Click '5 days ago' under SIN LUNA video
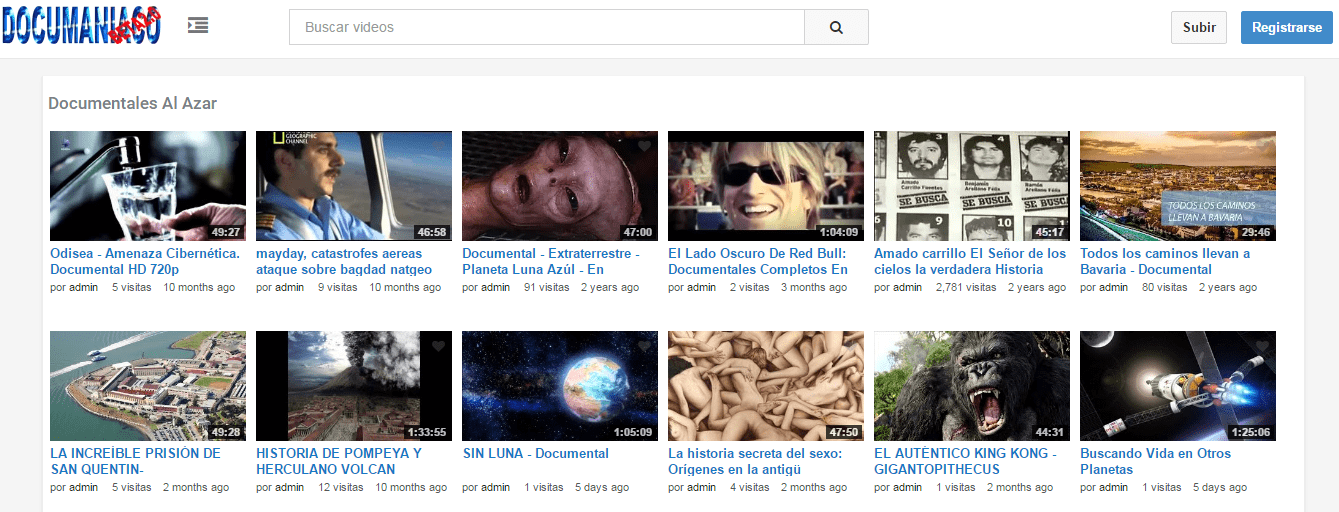 click(602, 487)
